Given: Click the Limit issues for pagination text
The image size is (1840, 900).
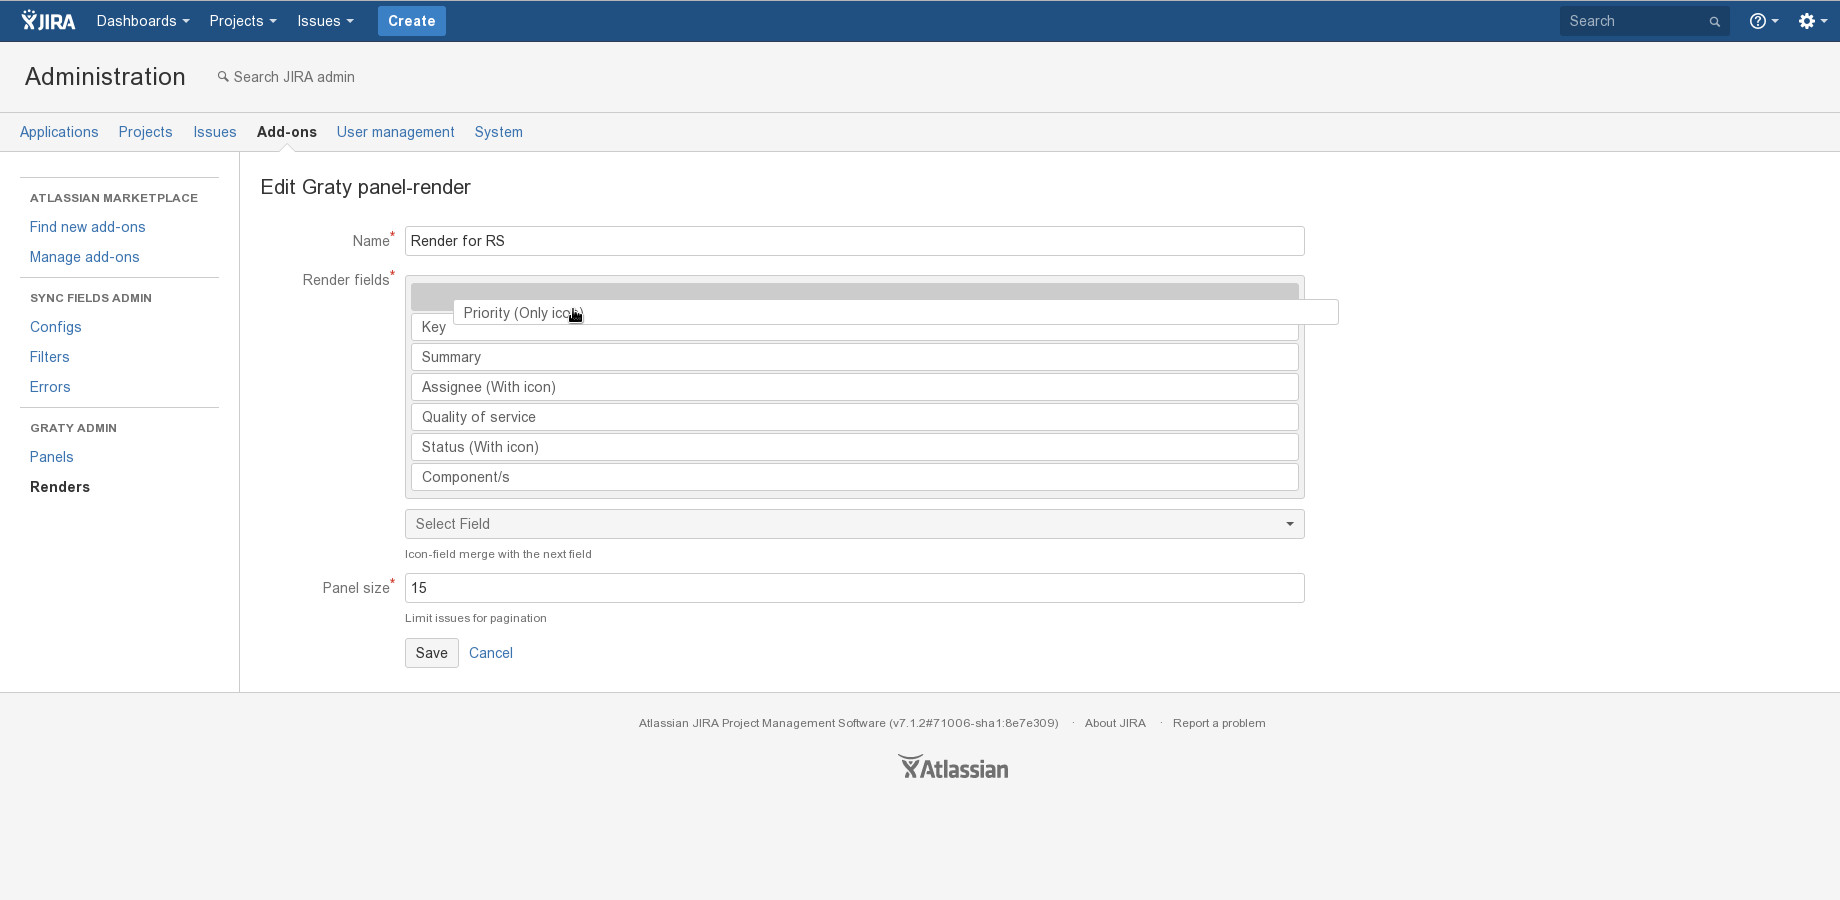Looking at the screenshot, I should [475, 618].
